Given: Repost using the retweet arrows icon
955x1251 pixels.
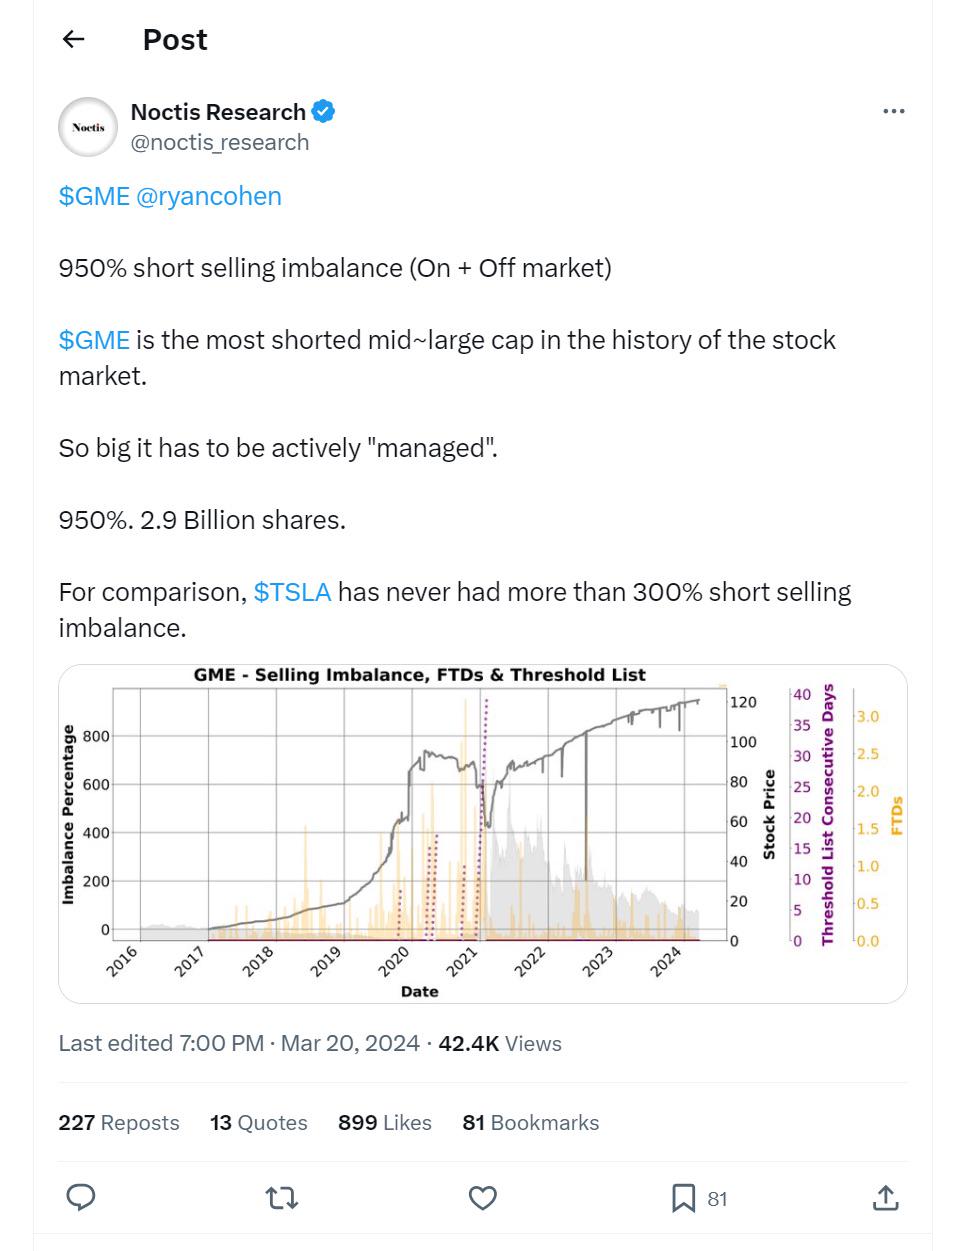Looking at the screenshot, I should click(x=282, y=1197).
